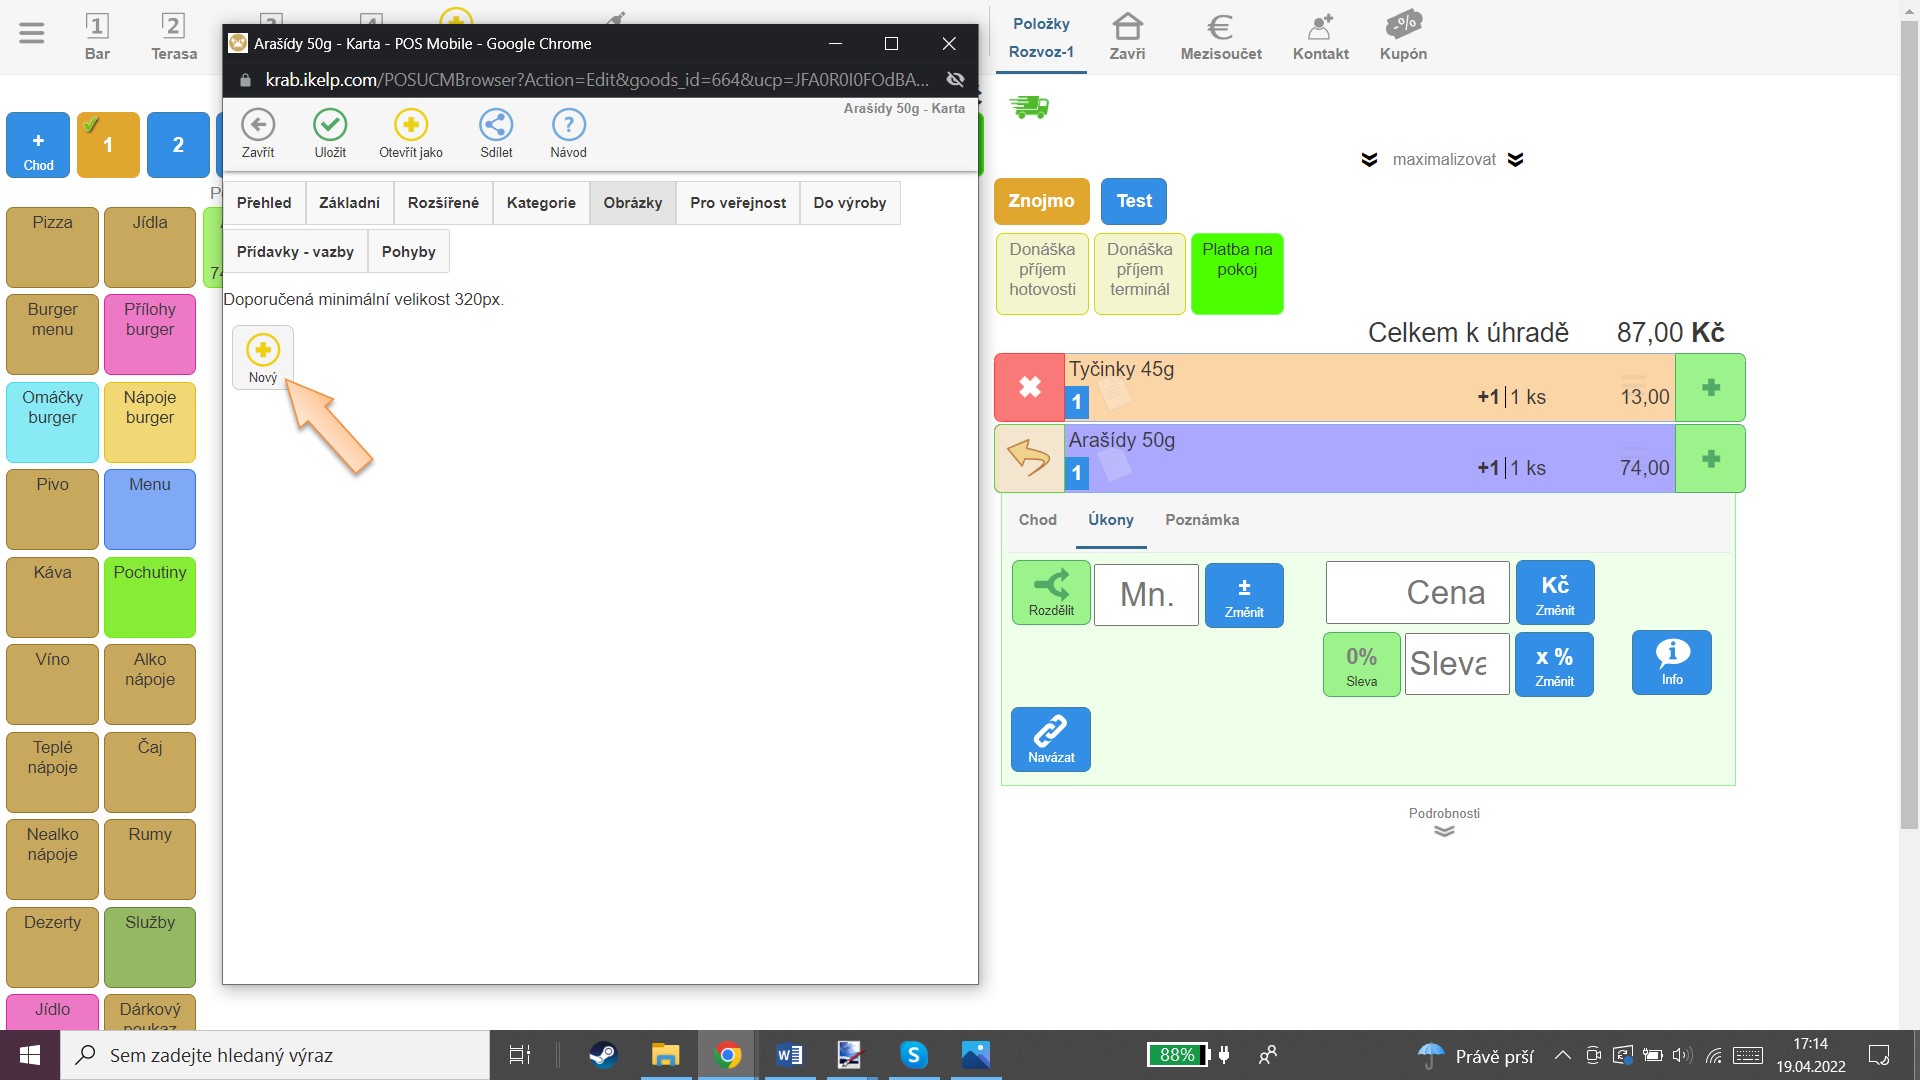The height and width of the screenshot is (1080, 1920).
Task: Click the Cena price input field
Action: pyautogui.click(x=1417, y=593)
